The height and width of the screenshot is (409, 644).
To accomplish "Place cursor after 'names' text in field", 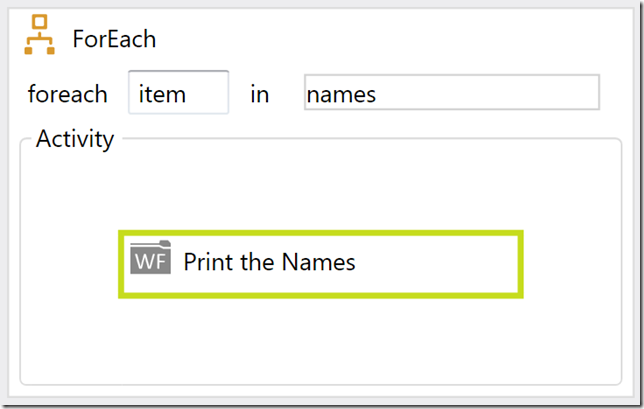I will (379, 94).
